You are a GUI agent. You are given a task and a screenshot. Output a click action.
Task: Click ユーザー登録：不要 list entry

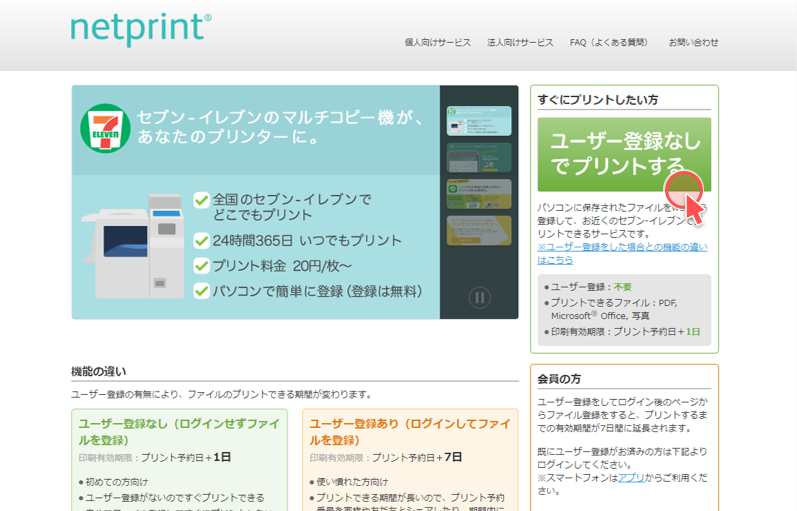point(588,287)
